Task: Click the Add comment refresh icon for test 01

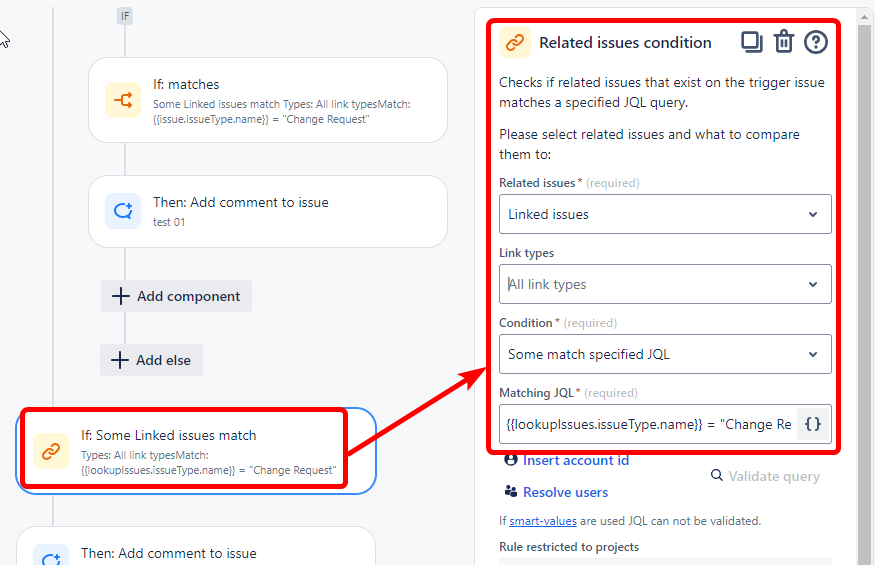Action: pos(123,211)
